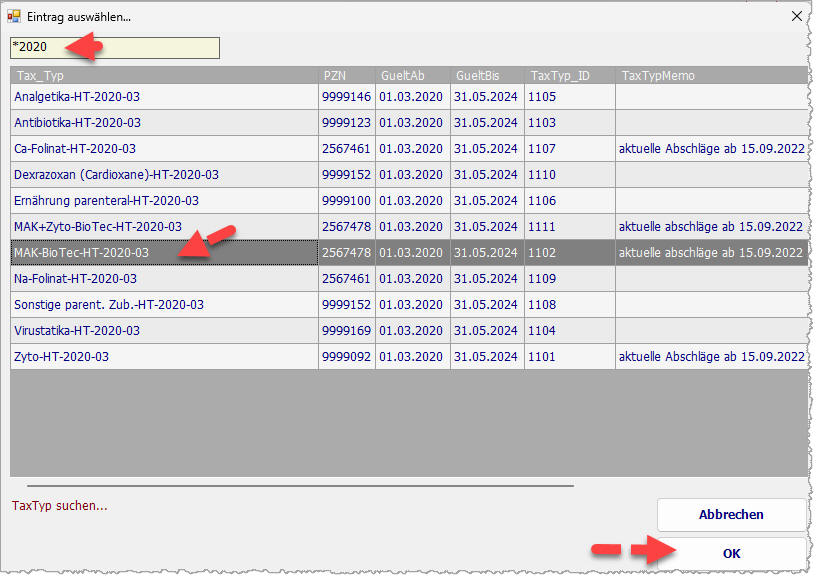Click TaxTyp_ID cell 1106
Screen dimensions: 816x579
tap(570, 201)
